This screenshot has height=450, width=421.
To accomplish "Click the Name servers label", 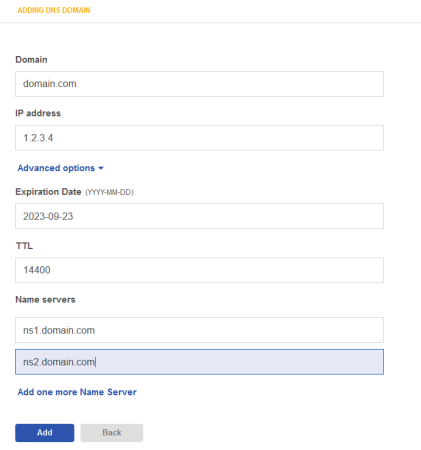I will click(45, 300).
